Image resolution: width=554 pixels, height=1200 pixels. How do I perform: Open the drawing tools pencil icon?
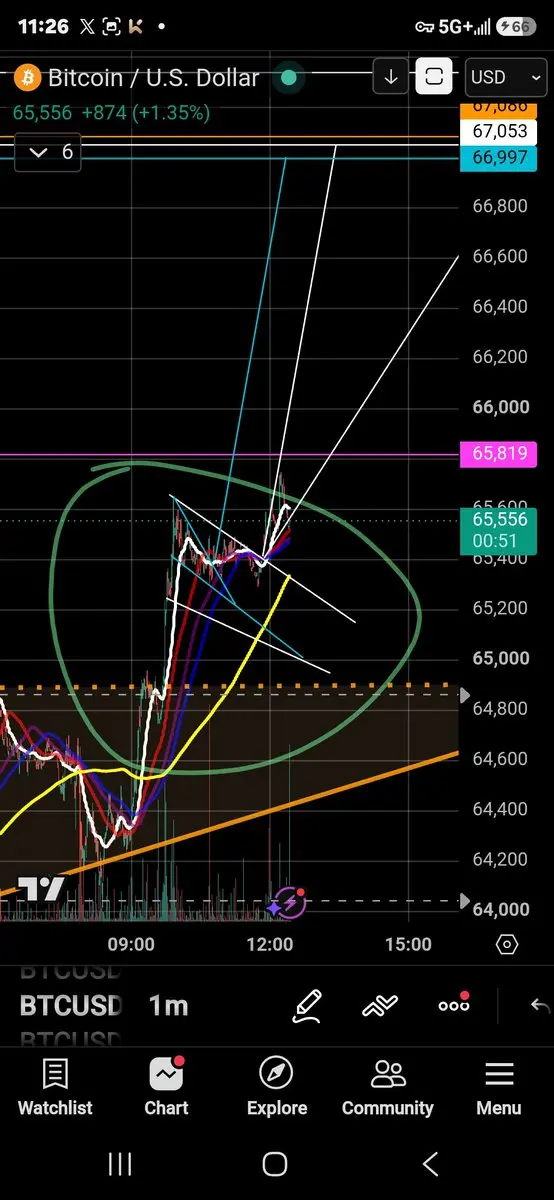[x=307, y=1006]
